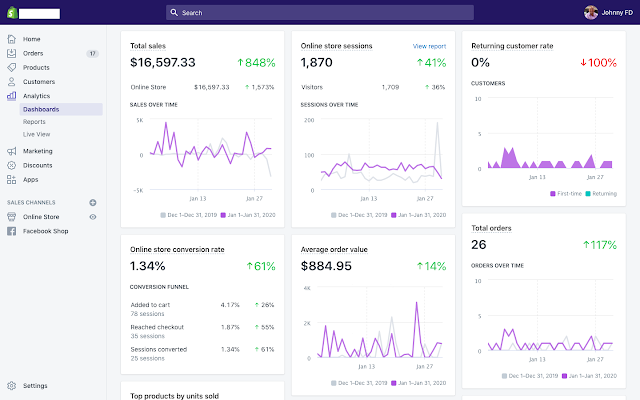Click the Added to cart row
The width and height of the screenshot is (640, 400).
click(x=202, y=309)
